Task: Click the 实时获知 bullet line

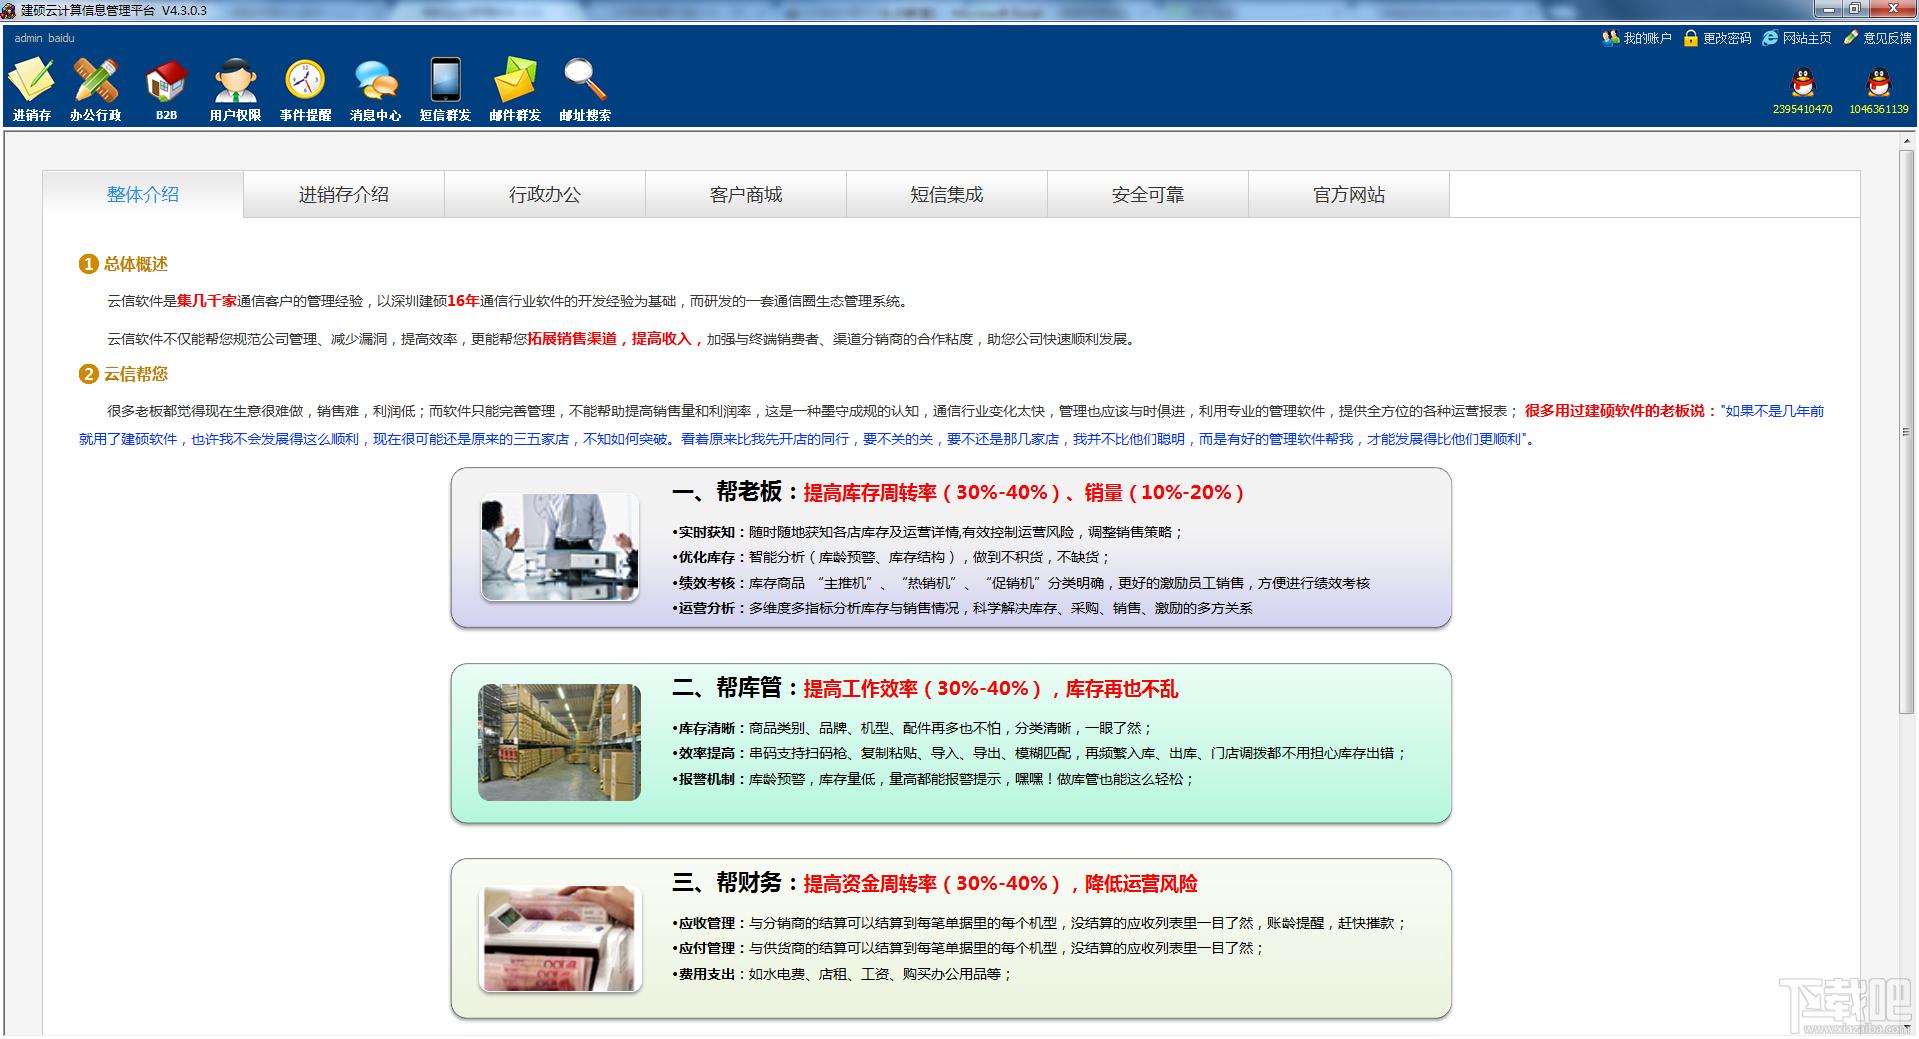Action: click(x=928, y=532)
